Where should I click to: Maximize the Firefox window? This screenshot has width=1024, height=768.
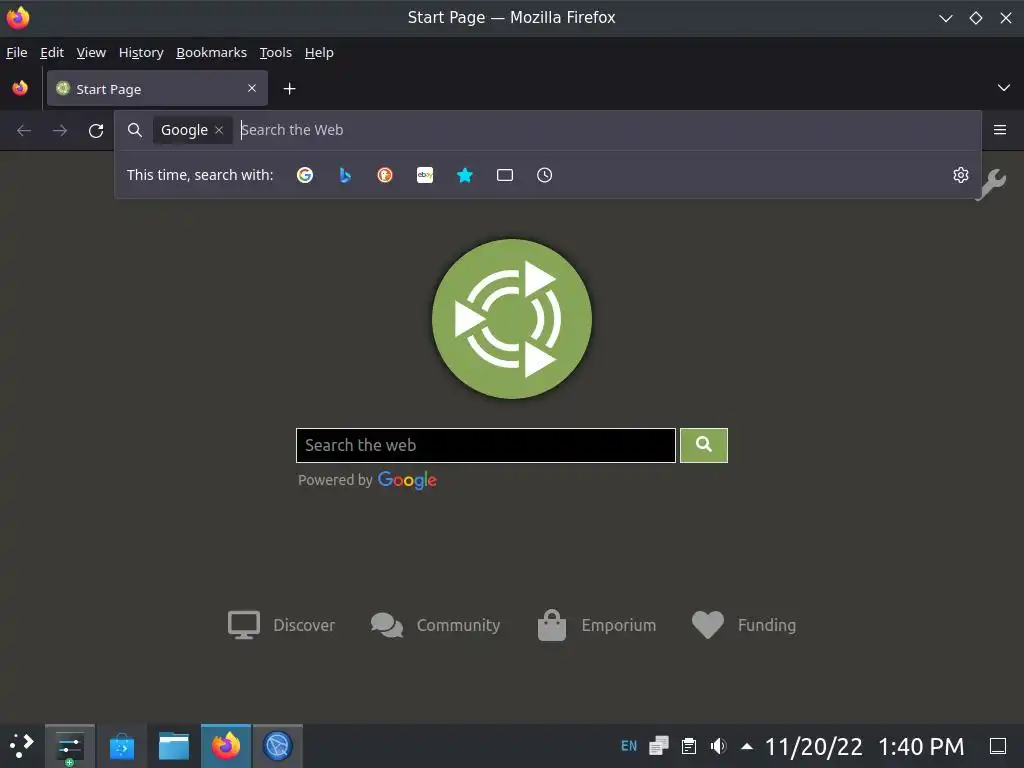[x=976, y=18]
